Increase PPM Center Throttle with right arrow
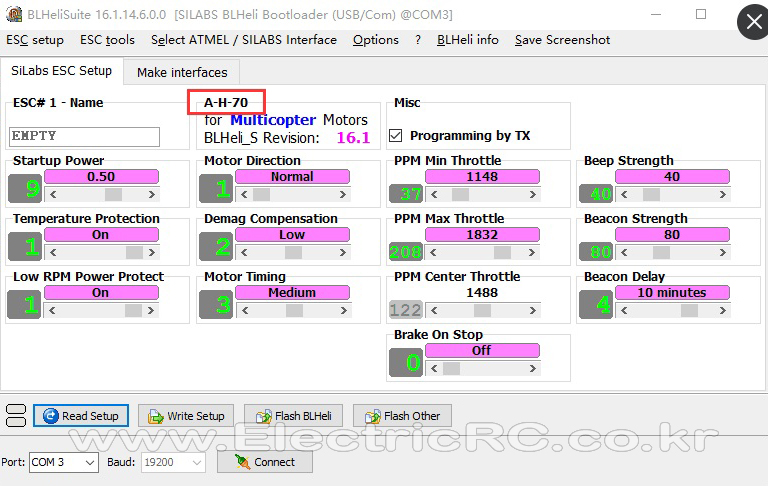This screenshot has width=768, height=486. 533,310
